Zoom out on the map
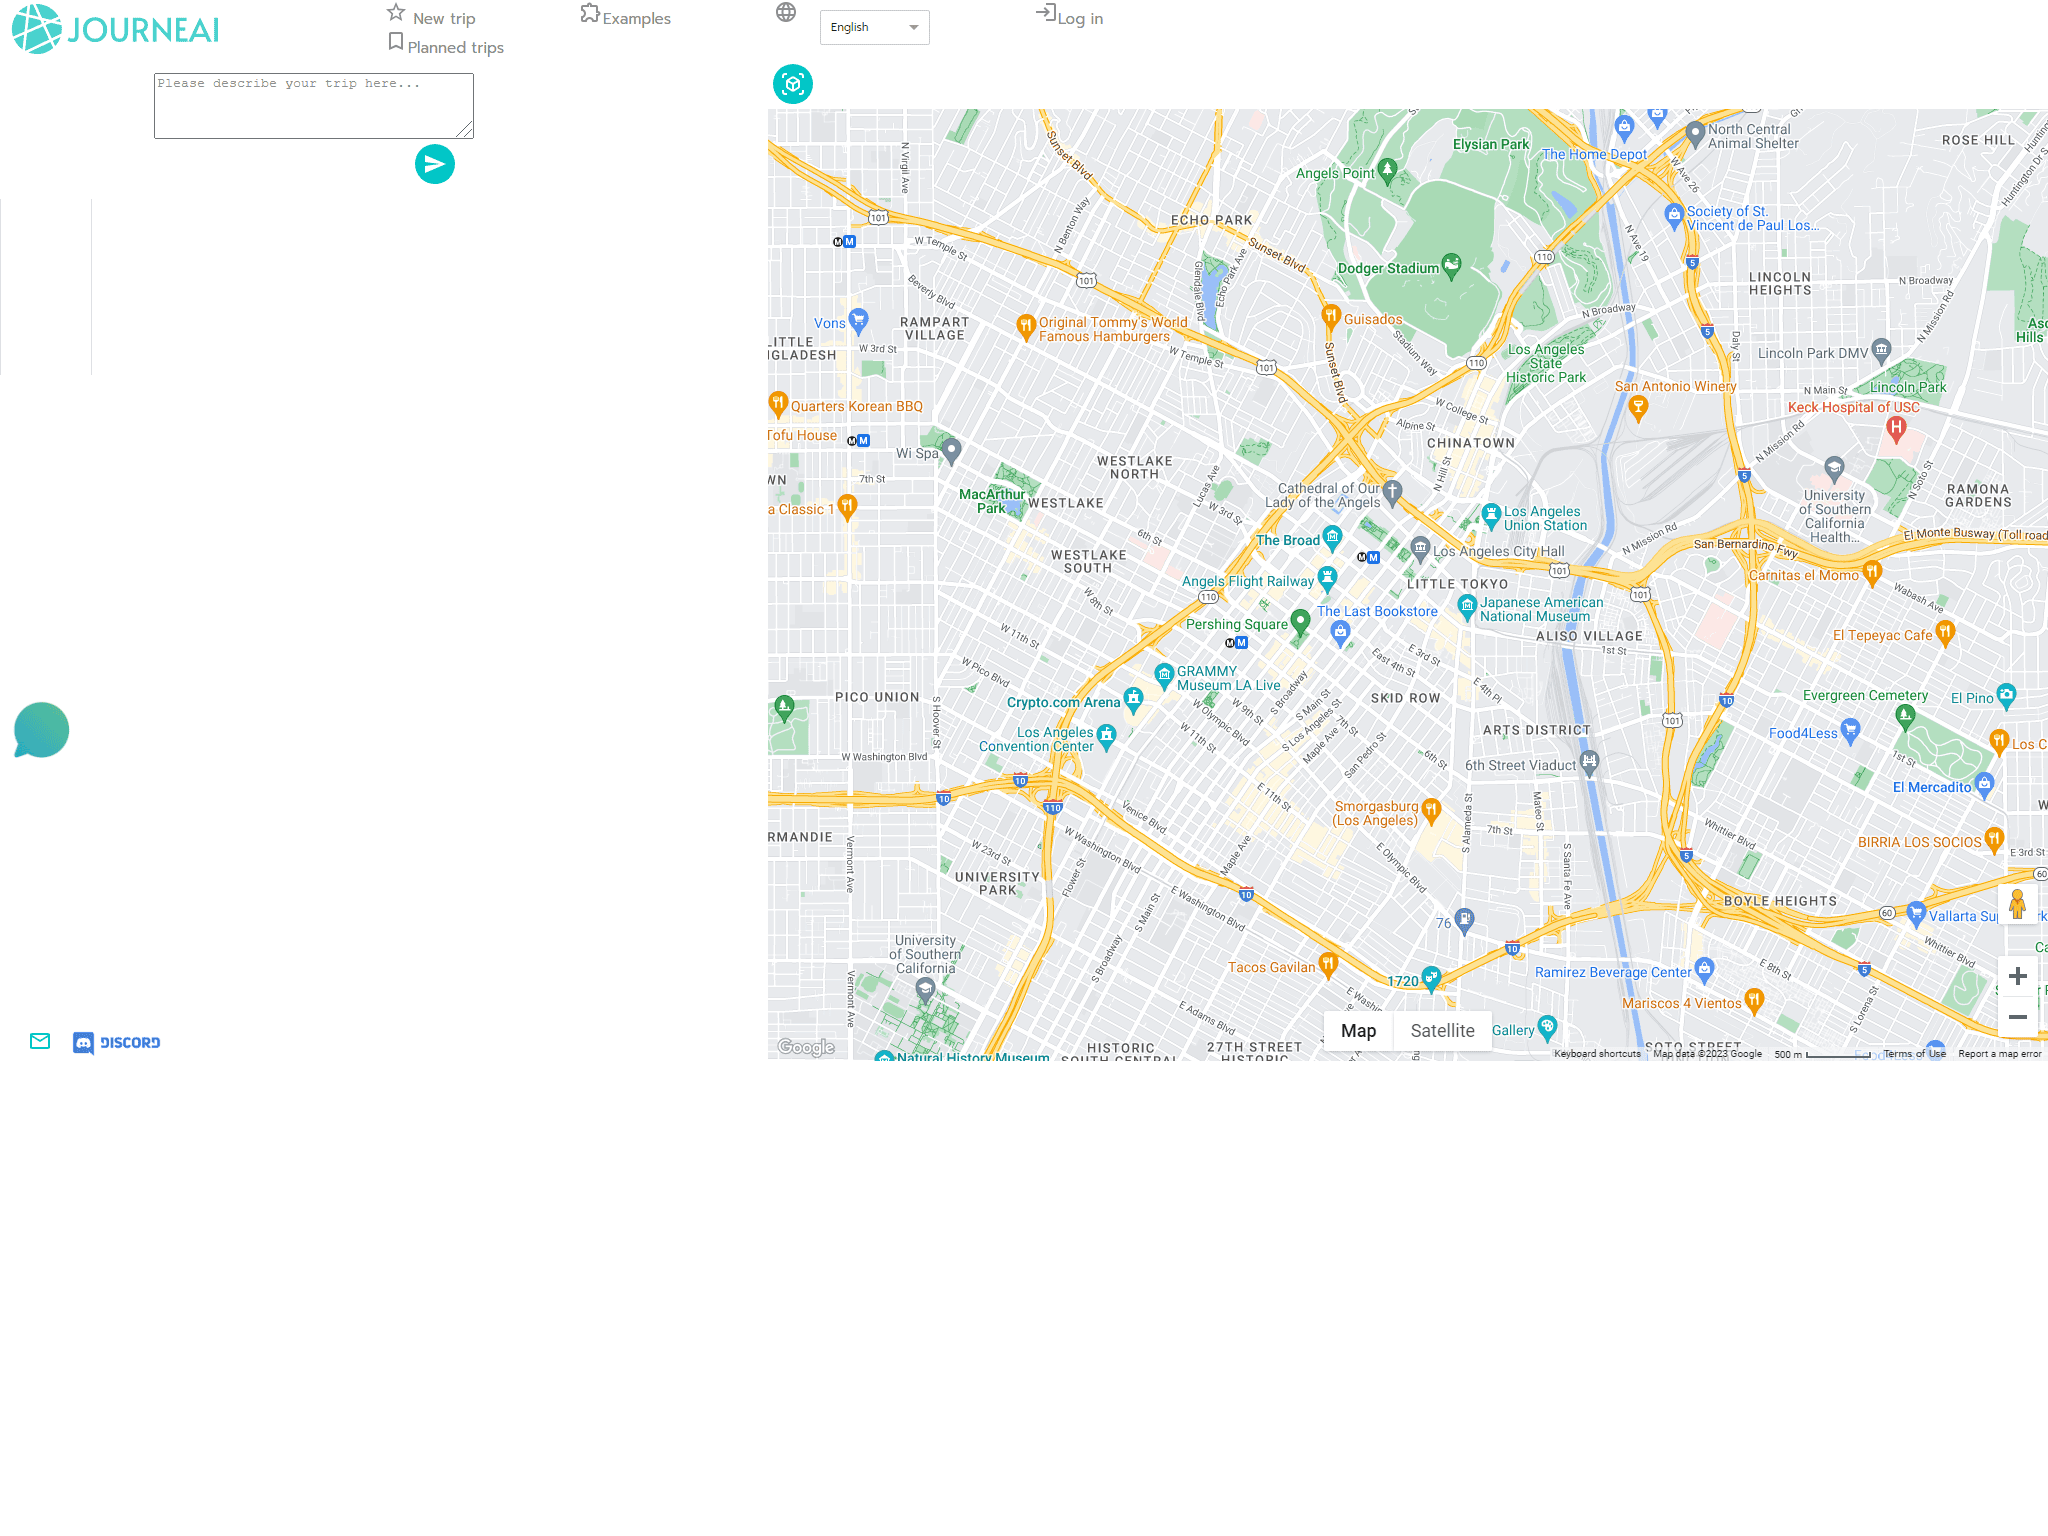Viewport: 2048px width, 1536px height. [x=2018, y=1017]
